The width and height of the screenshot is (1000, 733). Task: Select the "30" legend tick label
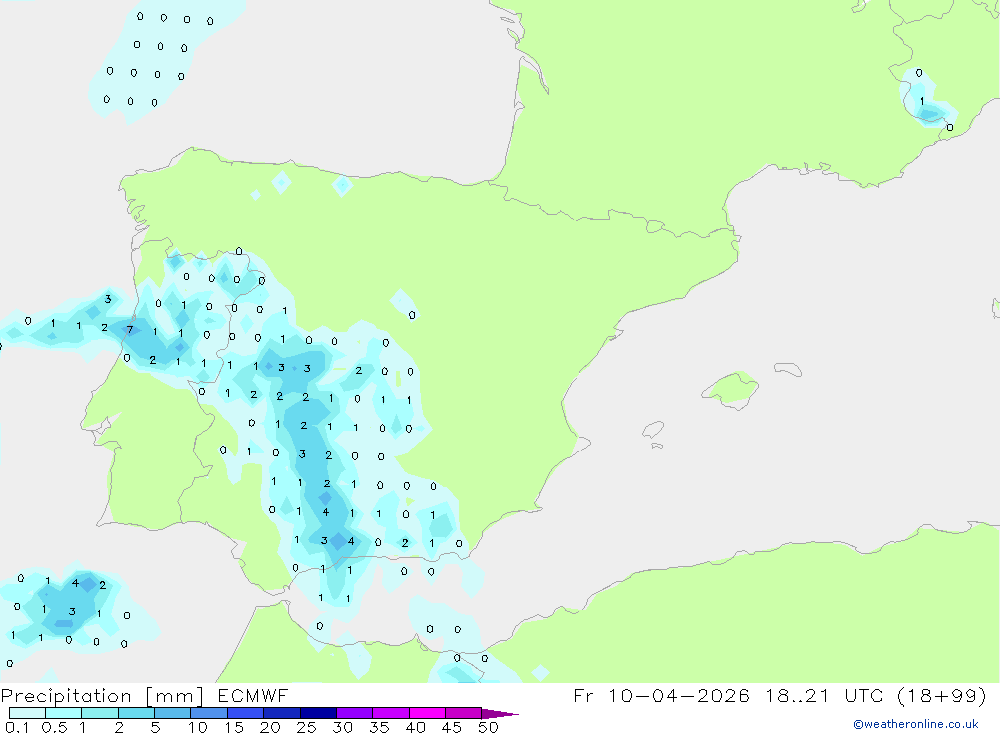click(x=343, y=727)
